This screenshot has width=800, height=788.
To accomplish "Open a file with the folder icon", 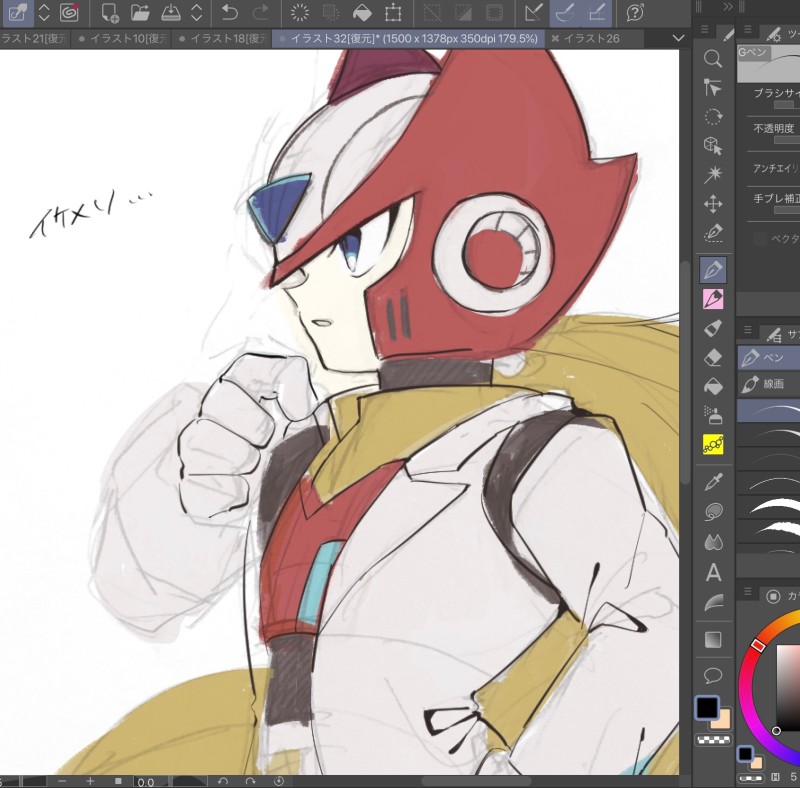I will pyautogui.click(x=140, y=13).
